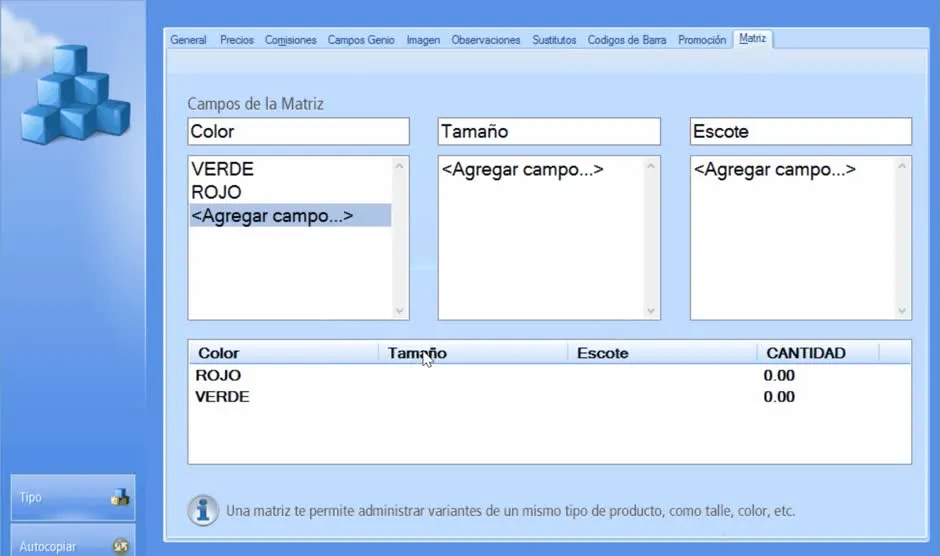Click the cubes icon on Tipo button
The height and width of the screenshot is (556, 940).
pos(120,497)
